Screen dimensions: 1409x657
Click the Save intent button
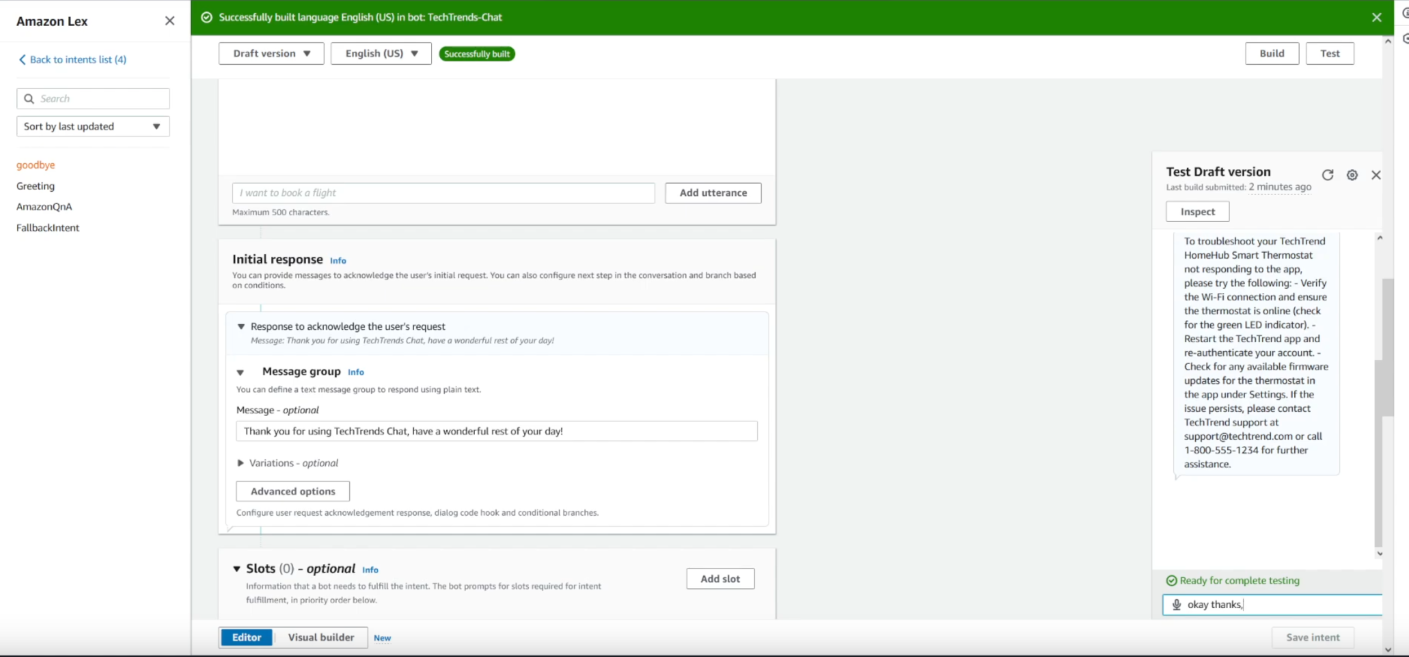(1313, 637)
